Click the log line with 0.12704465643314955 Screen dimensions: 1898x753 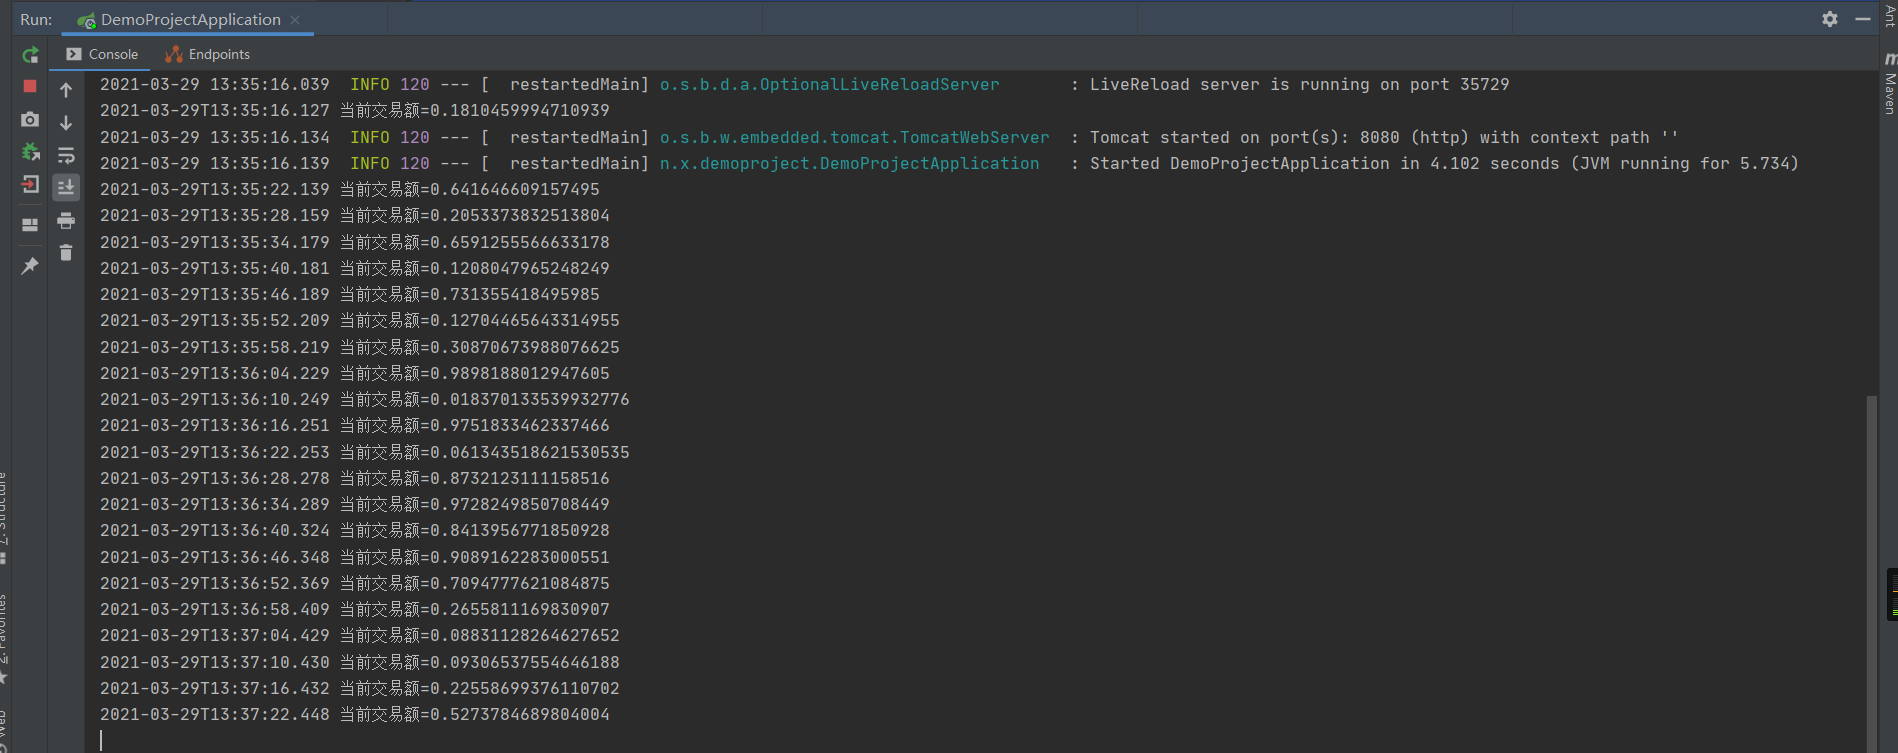(x=359, y=321)
